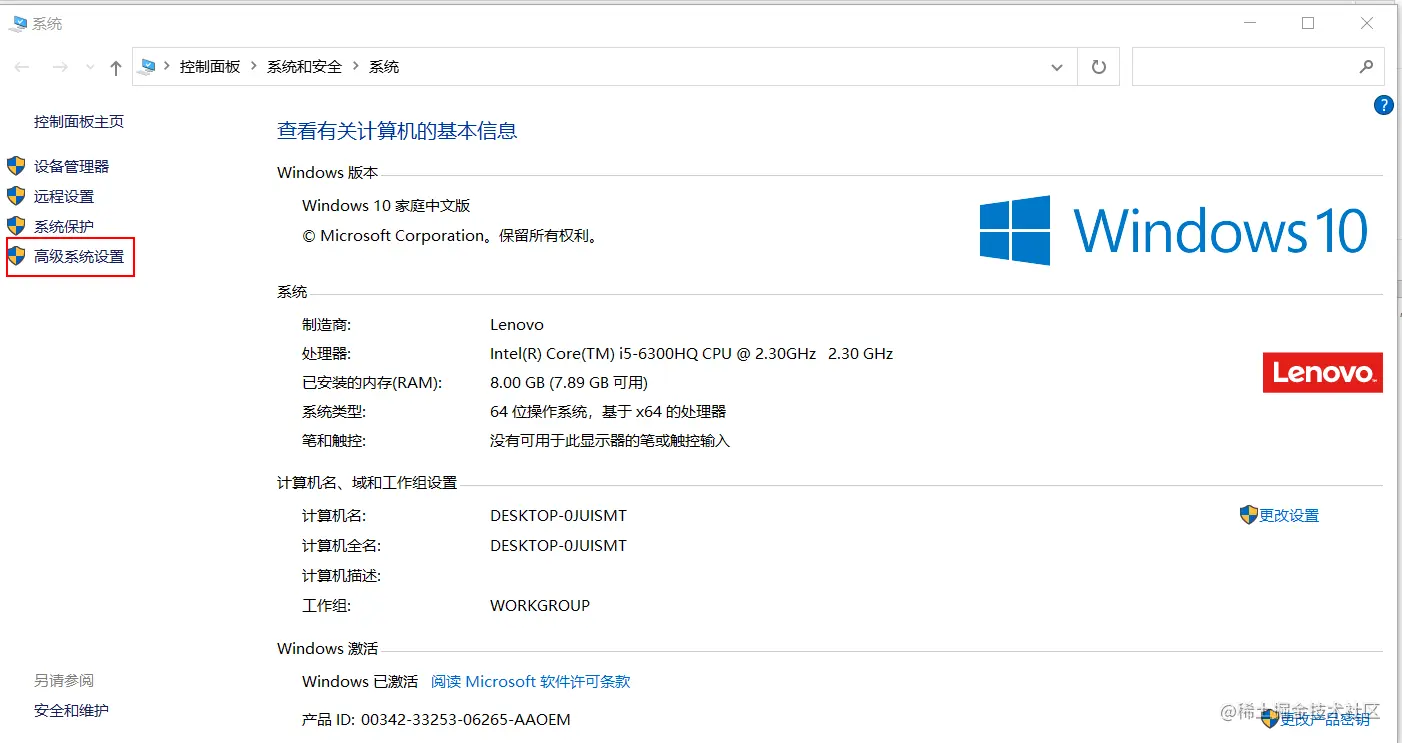Viewport: 1402px width, 743px height.
Task: Click shield icon beside 高级系统设置
Action: tap(16, 256)
